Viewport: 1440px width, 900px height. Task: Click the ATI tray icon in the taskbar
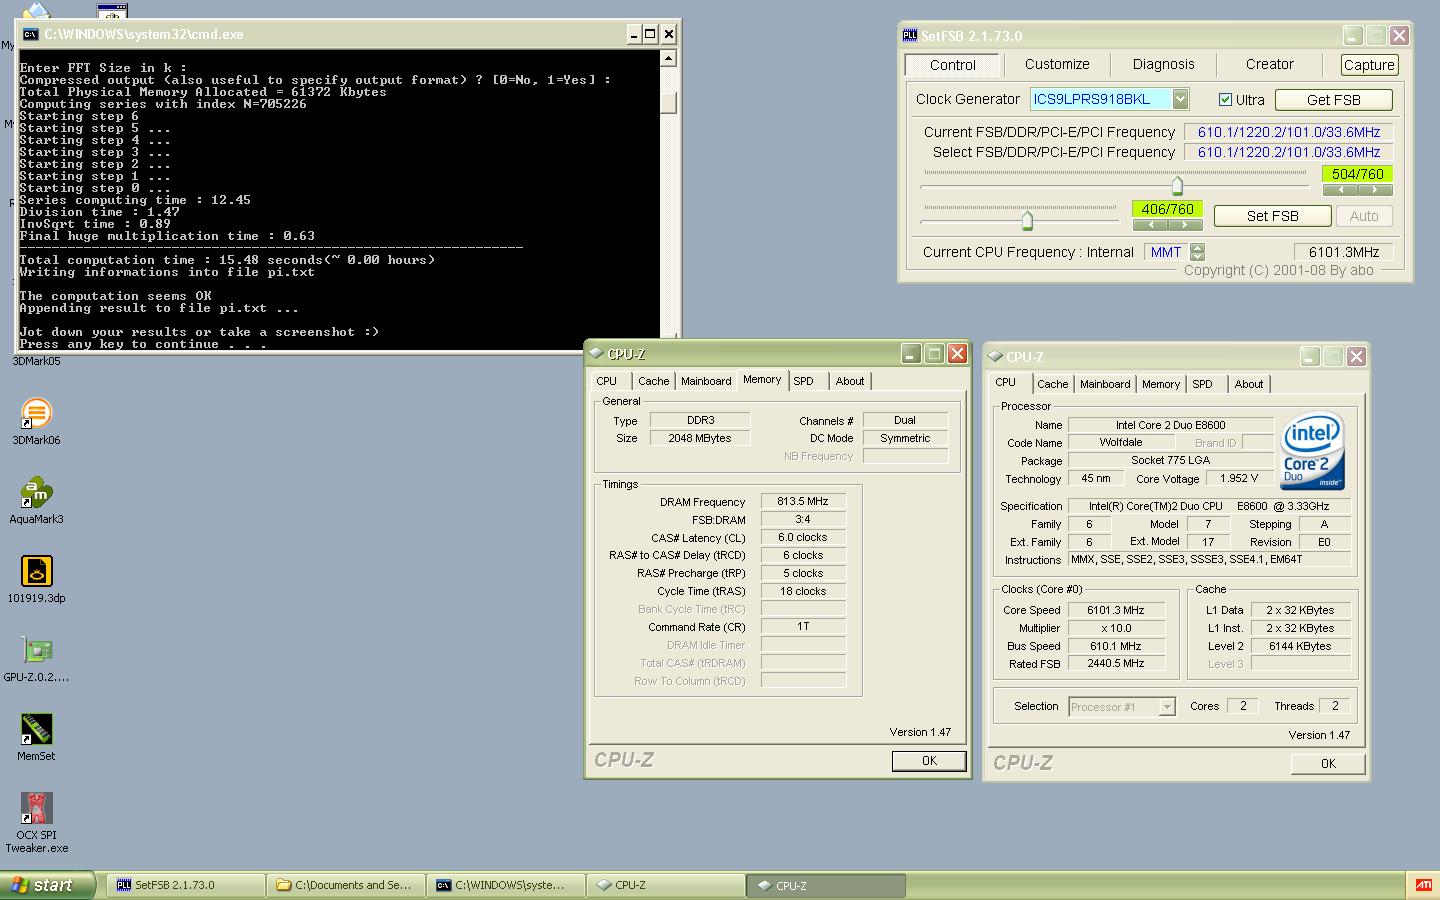pyautogui.click(x=1423, y=885)
